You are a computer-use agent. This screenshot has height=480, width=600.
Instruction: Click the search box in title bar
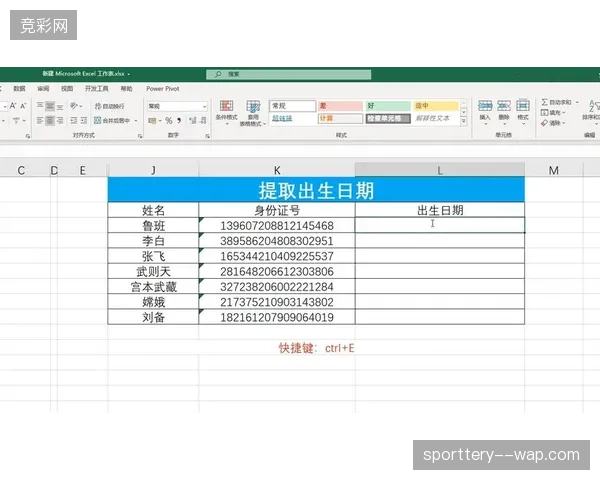coord(289,74)
